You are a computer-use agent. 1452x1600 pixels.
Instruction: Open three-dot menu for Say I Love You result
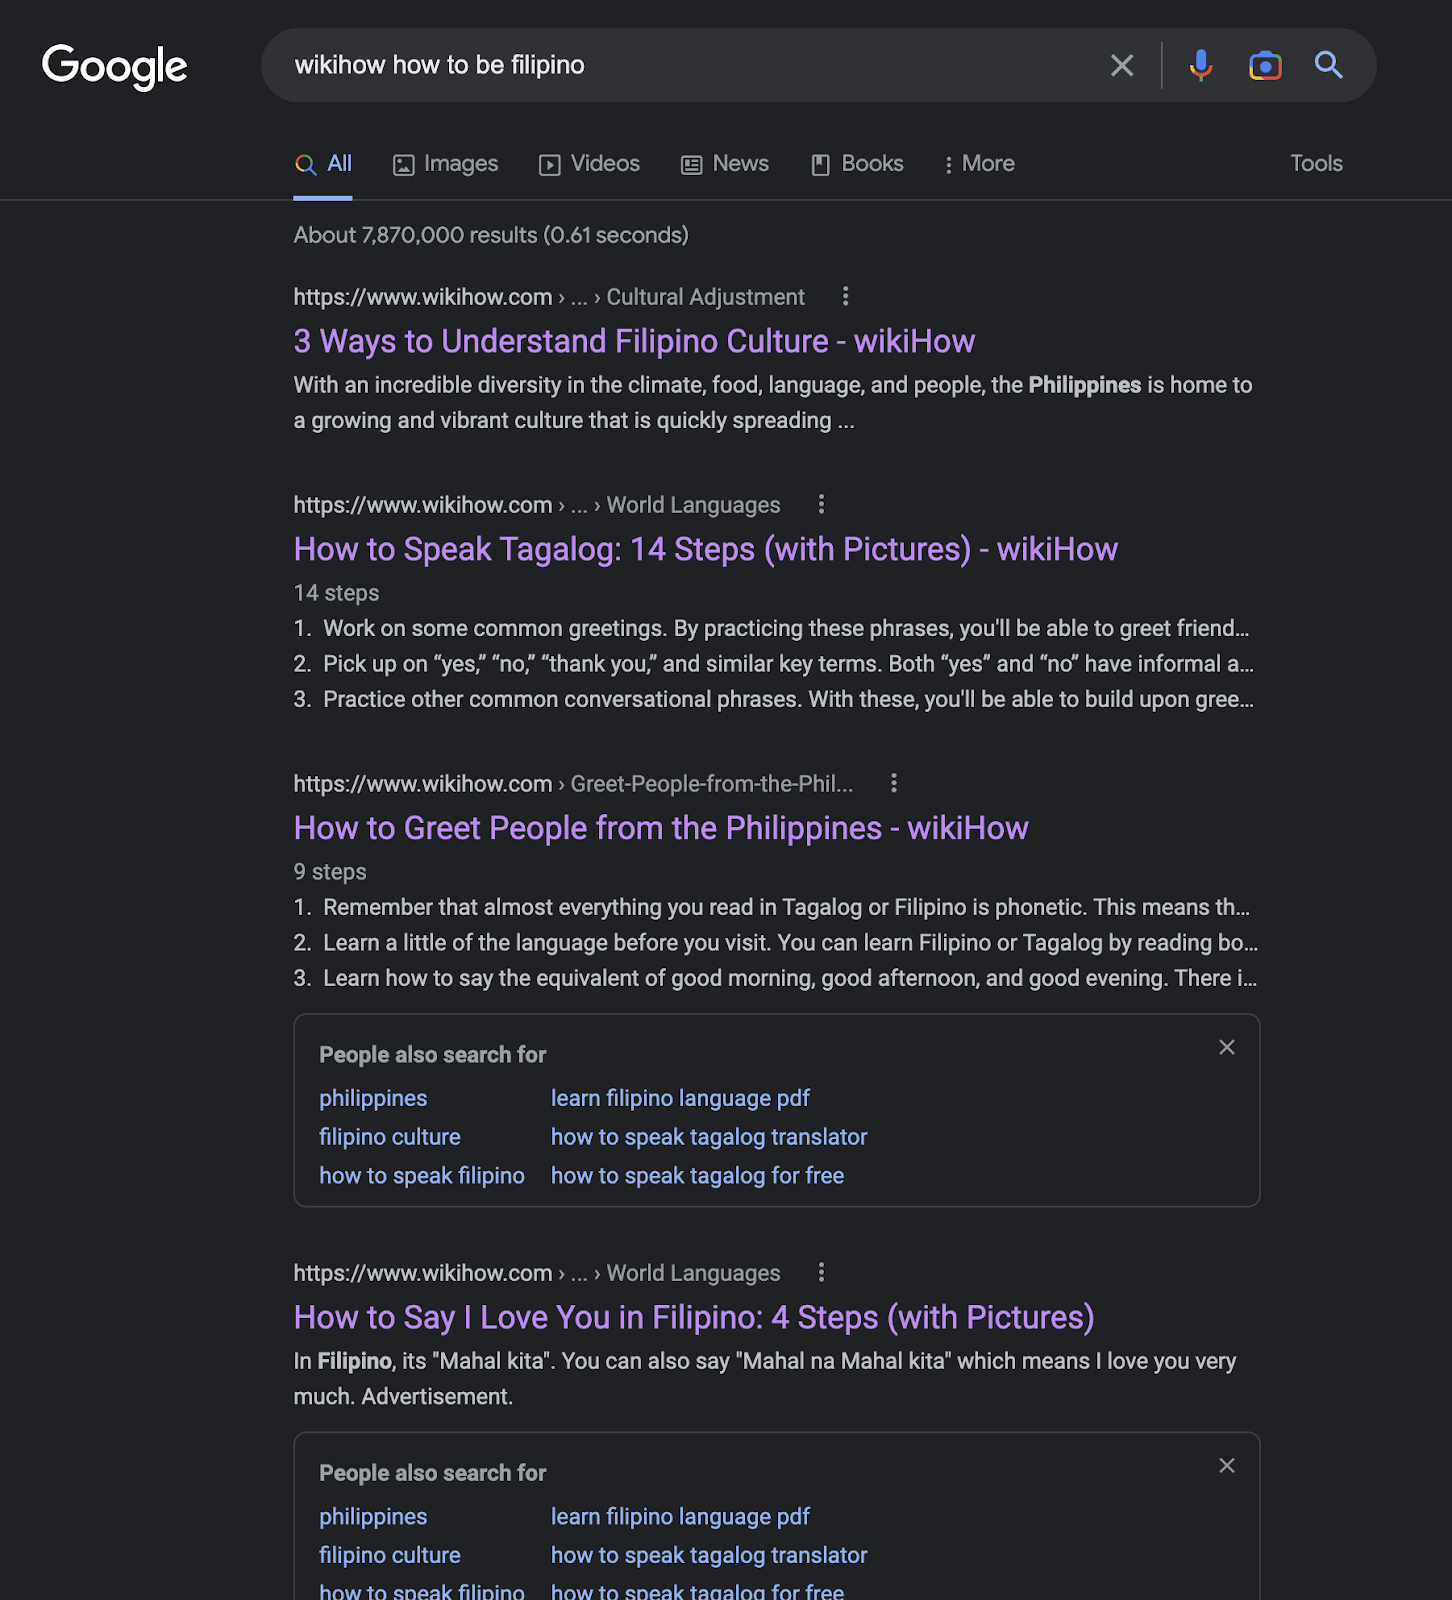click(x=821, y=1272)
